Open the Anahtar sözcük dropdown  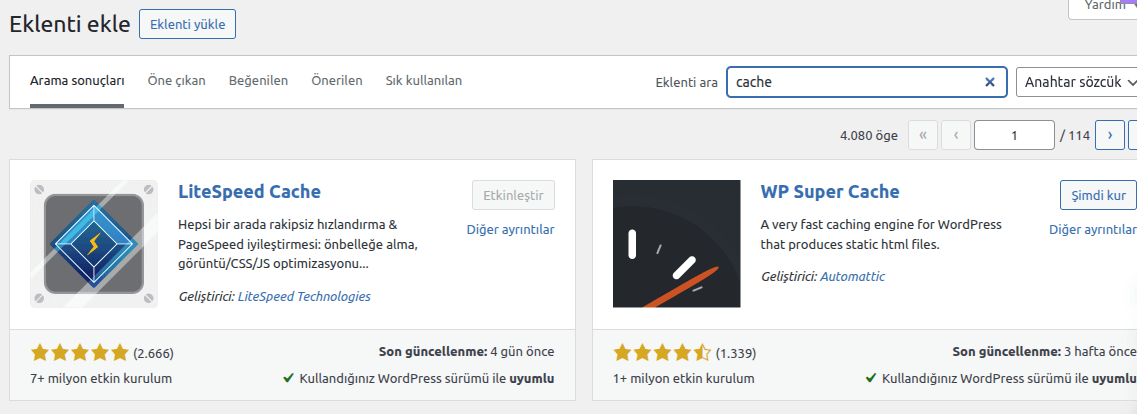[1076, 82]
